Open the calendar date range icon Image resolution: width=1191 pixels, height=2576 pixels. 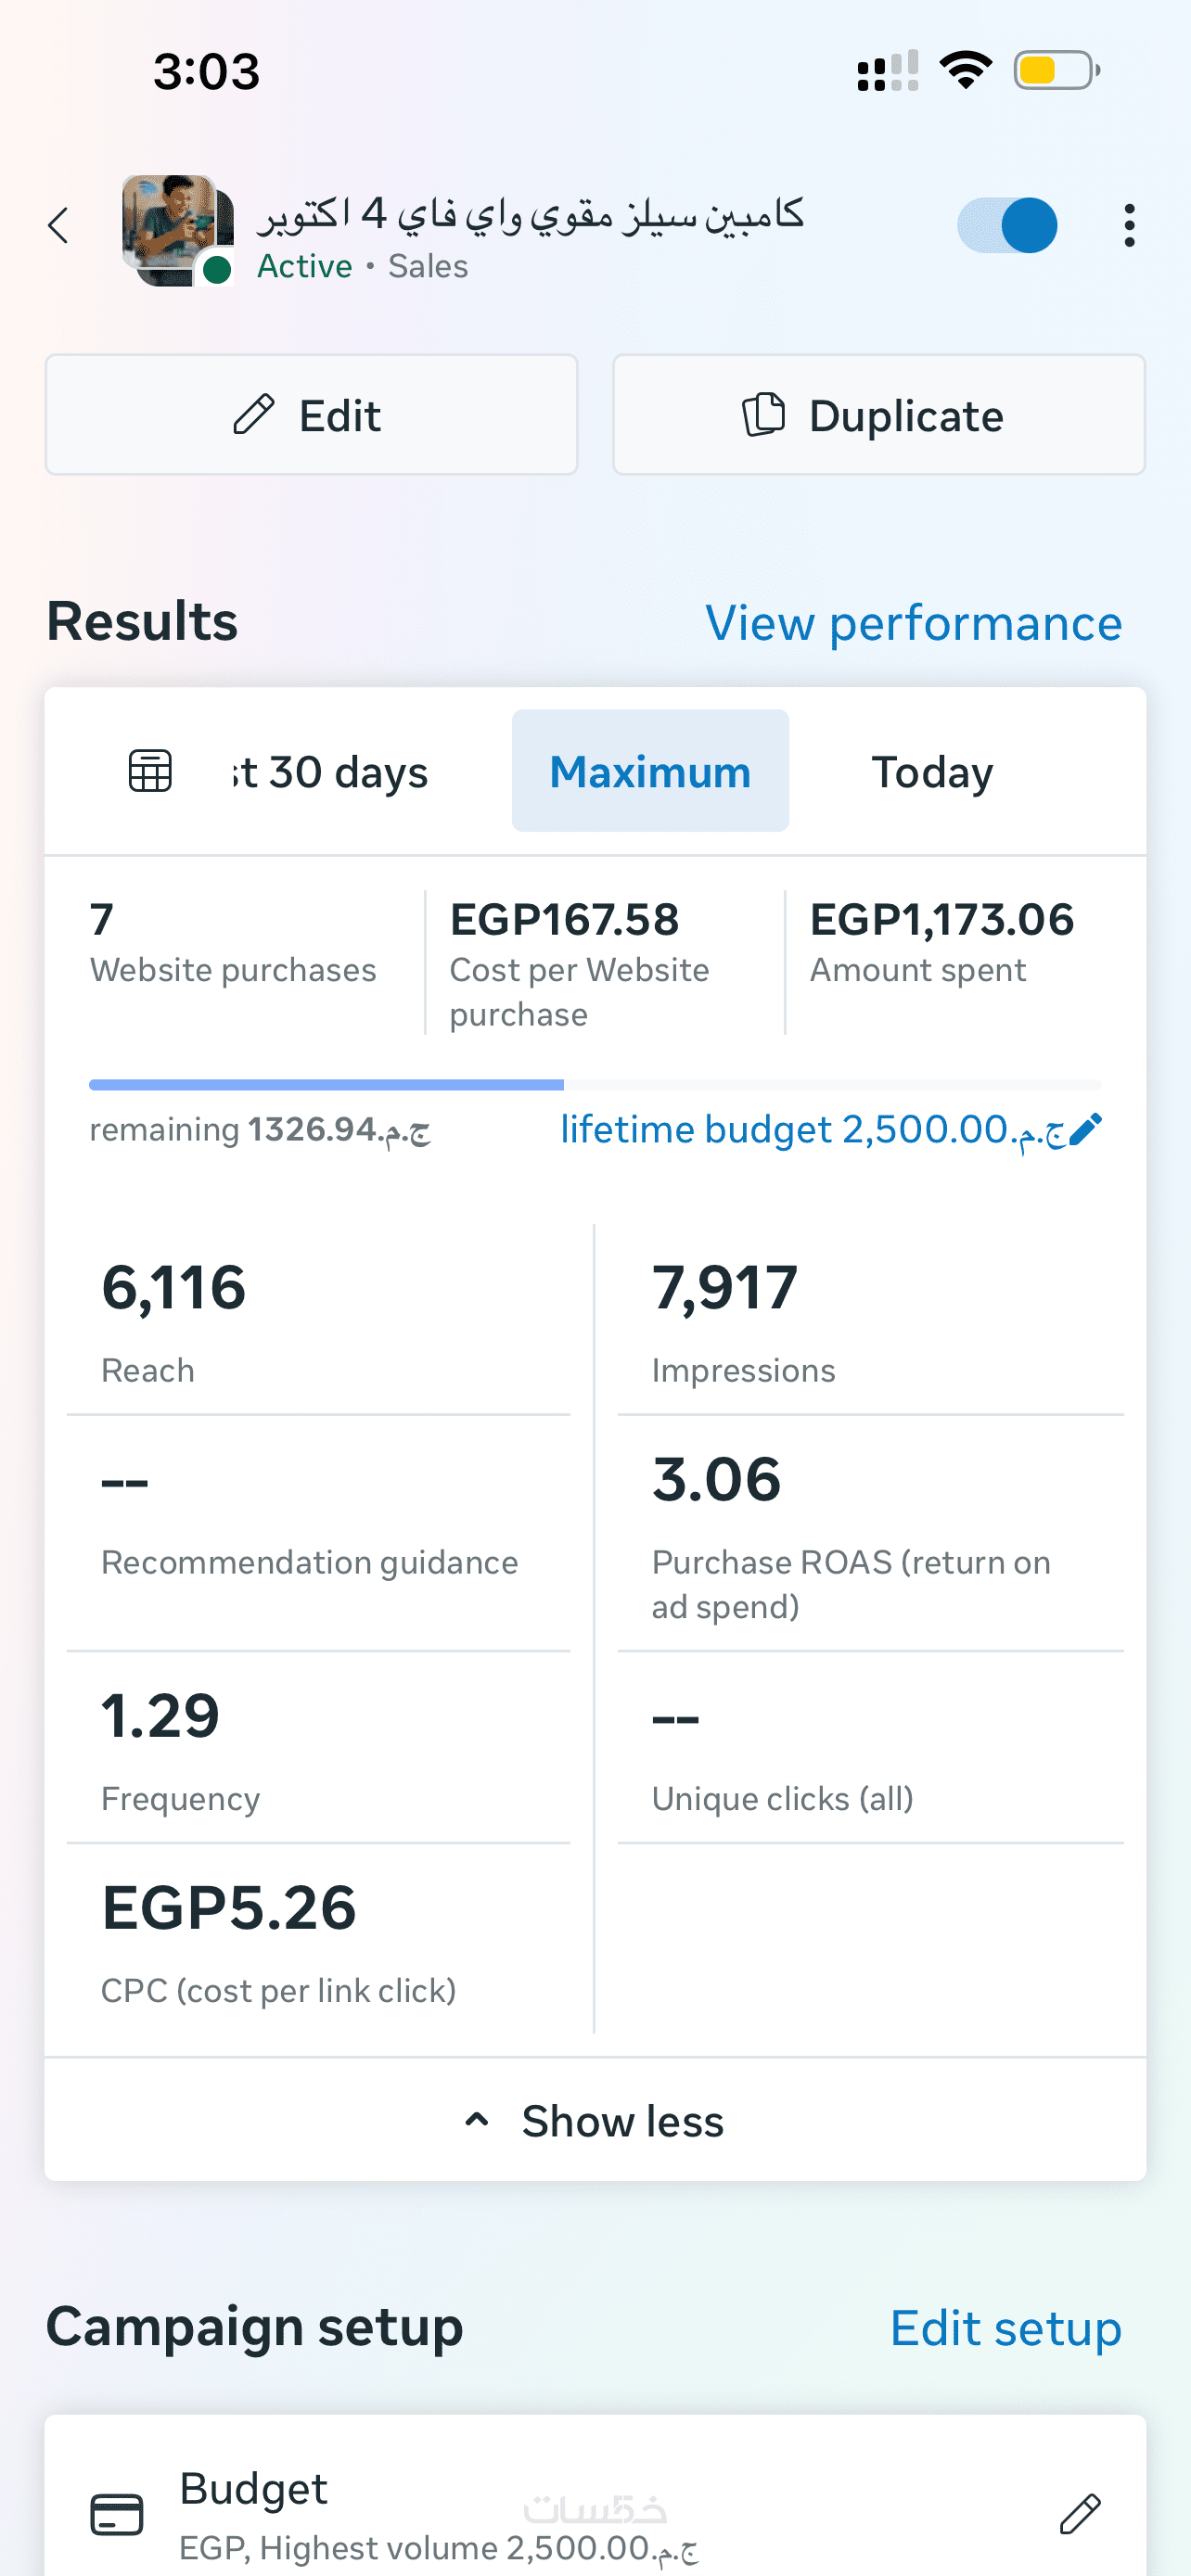pyautogui.click(x=150, y=771)
